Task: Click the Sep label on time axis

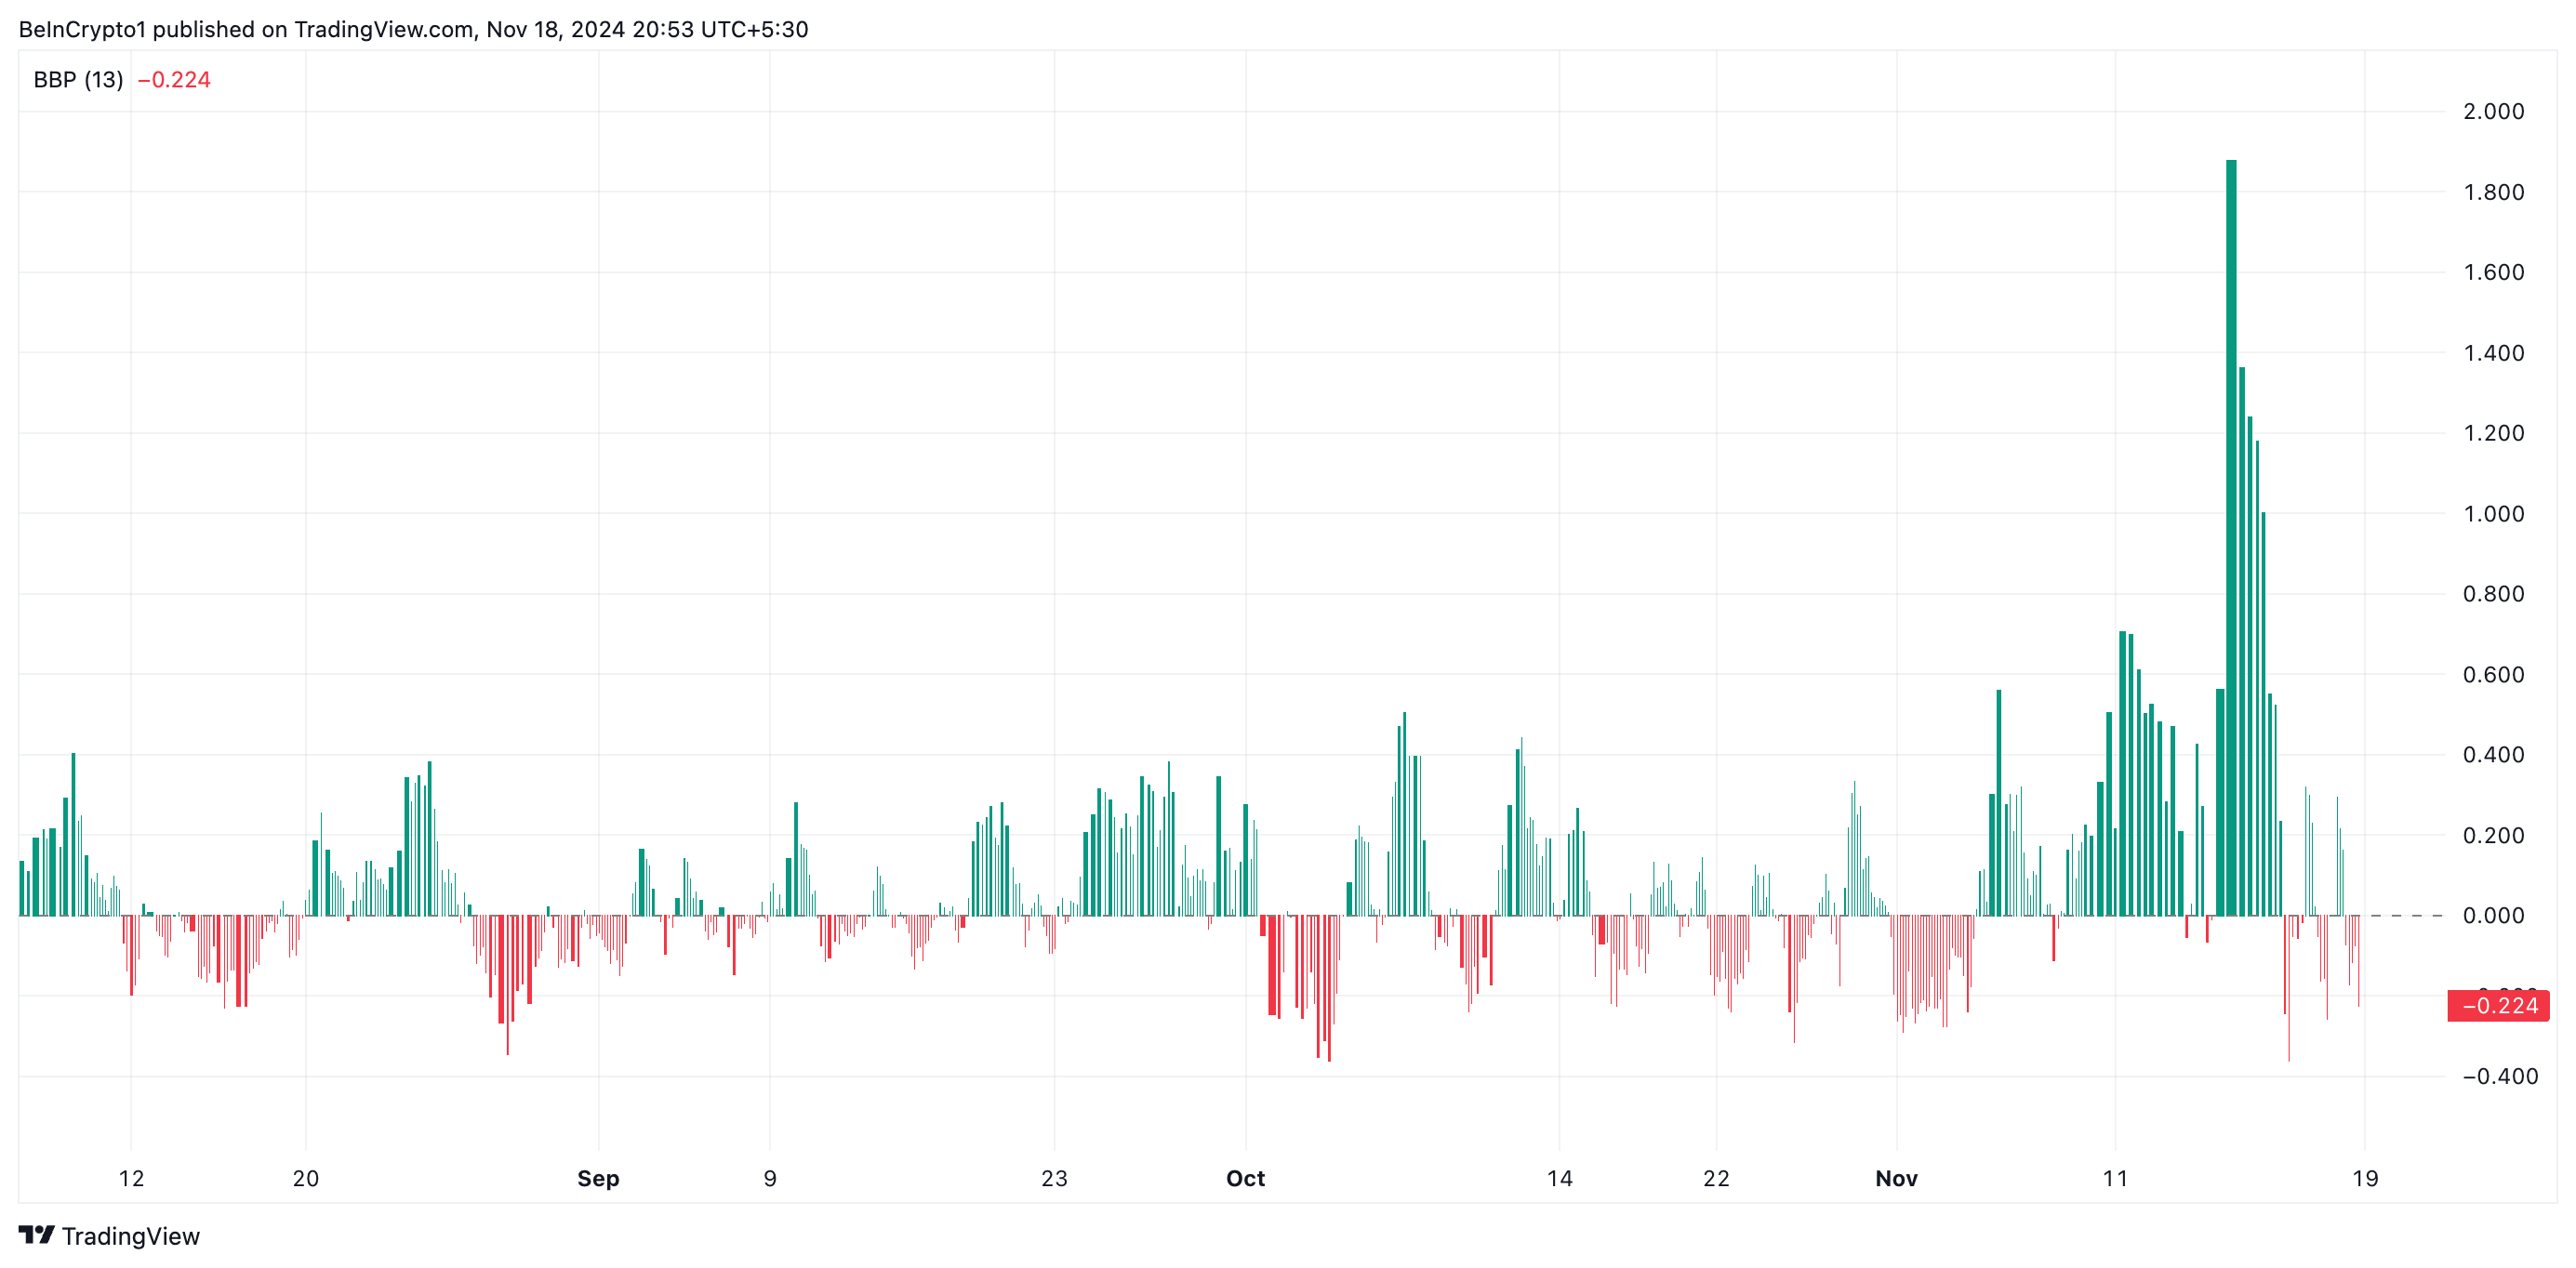Action: 598,1178
